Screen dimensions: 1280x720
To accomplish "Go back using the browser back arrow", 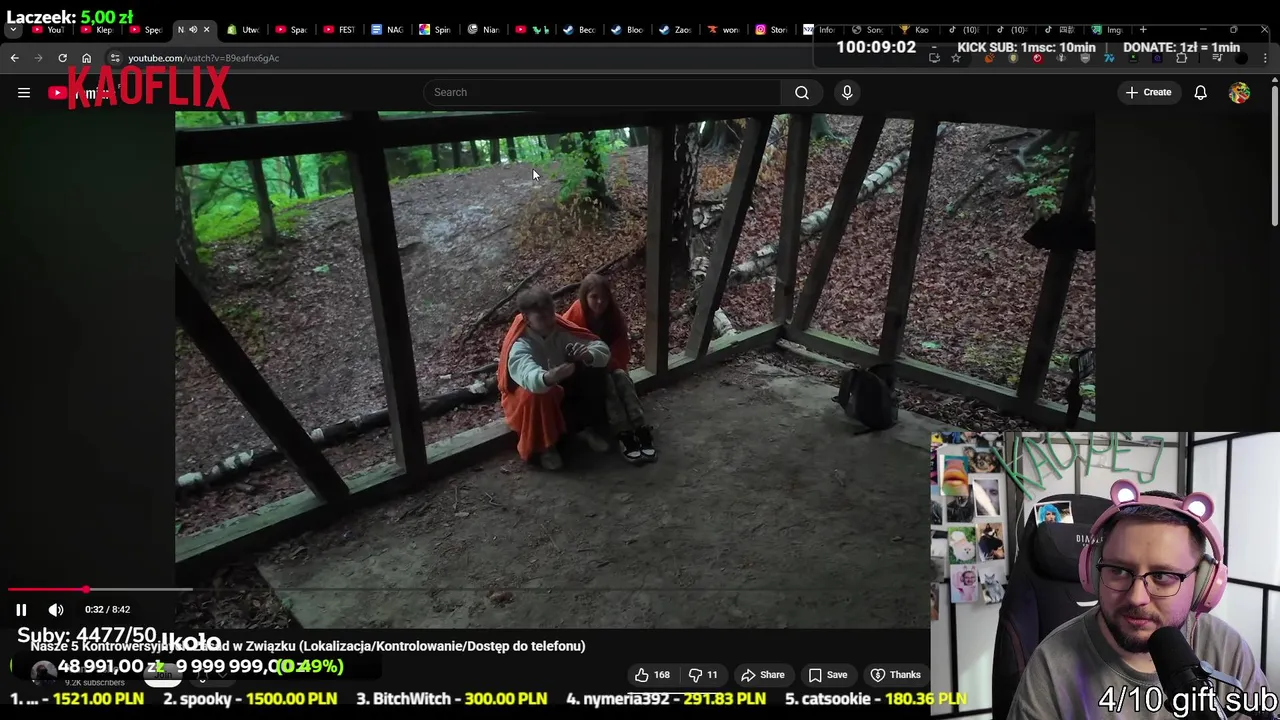I will point(14,58).
